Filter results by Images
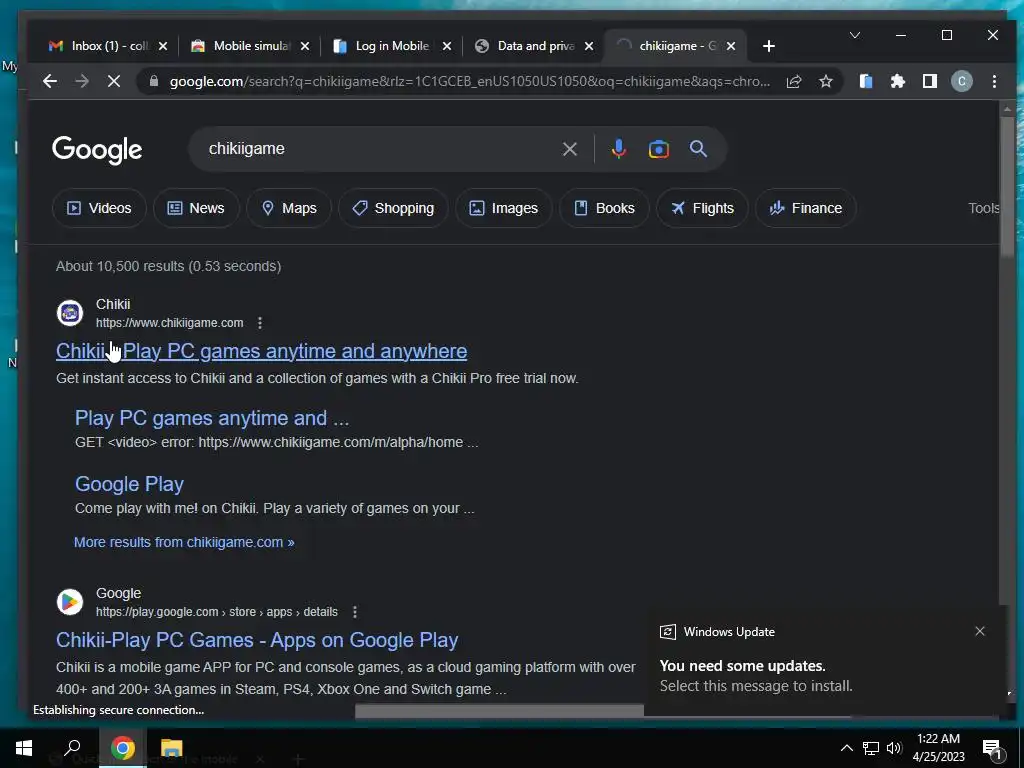Image resolution: width=1024 pixels, height=768 pixels. coord(504,208)
